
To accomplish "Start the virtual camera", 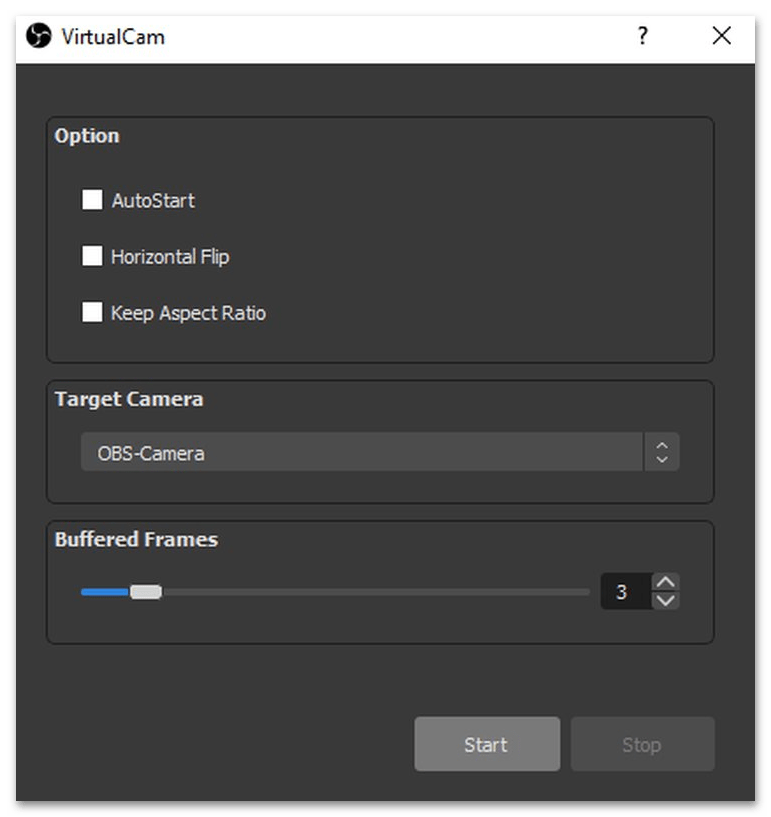I will click(x=487, y=744).
